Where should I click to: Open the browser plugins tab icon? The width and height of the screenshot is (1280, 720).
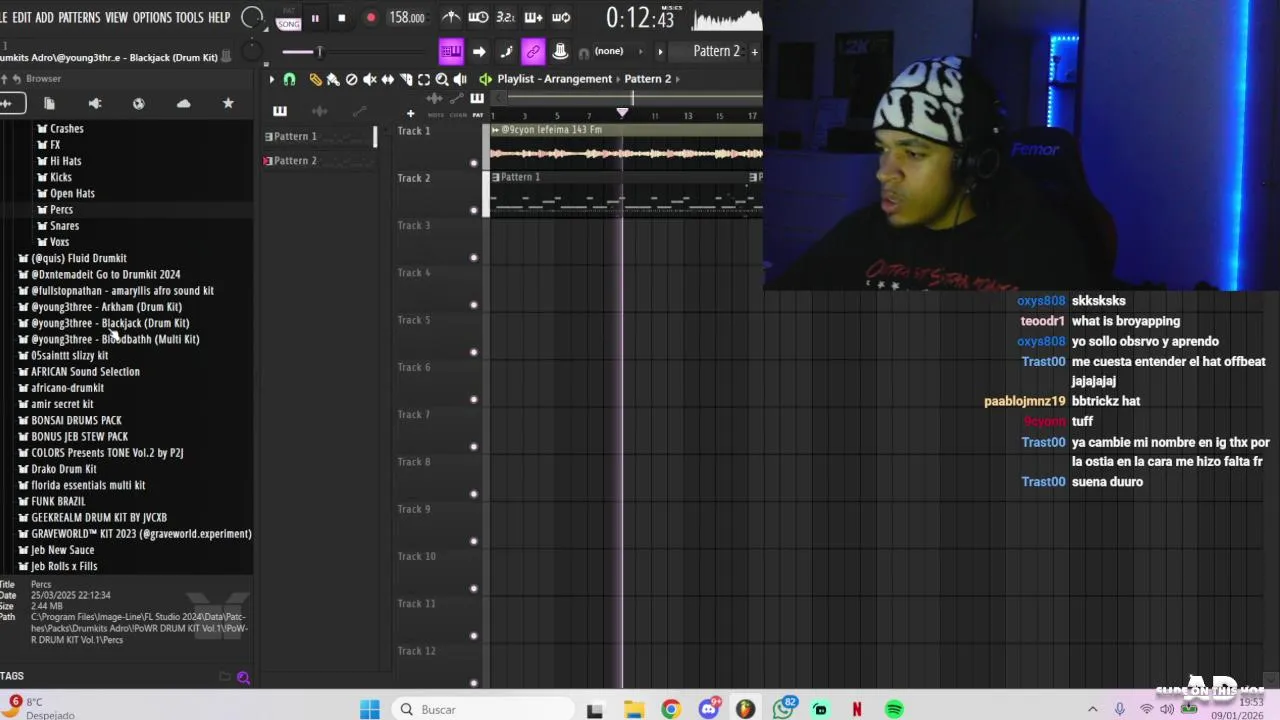[94, 103]
